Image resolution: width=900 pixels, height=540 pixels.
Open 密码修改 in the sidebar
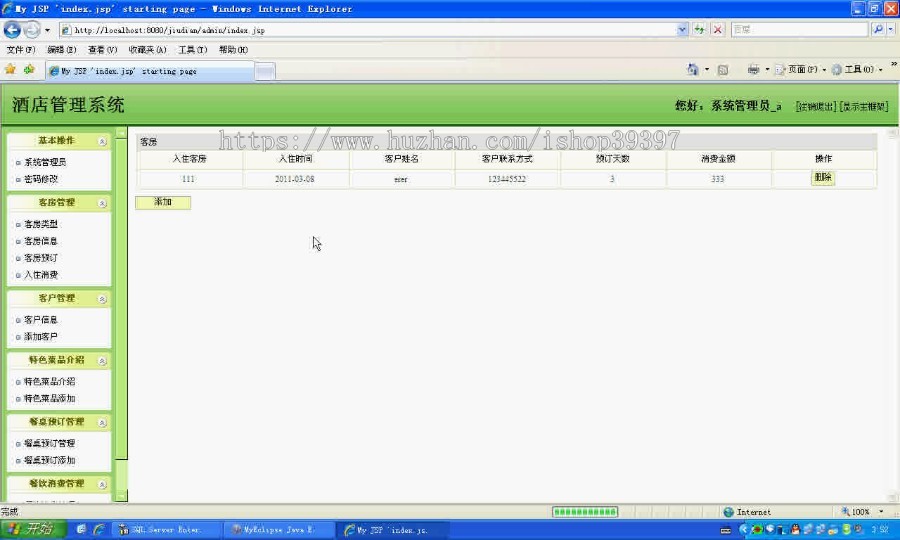tap(41, 179)
